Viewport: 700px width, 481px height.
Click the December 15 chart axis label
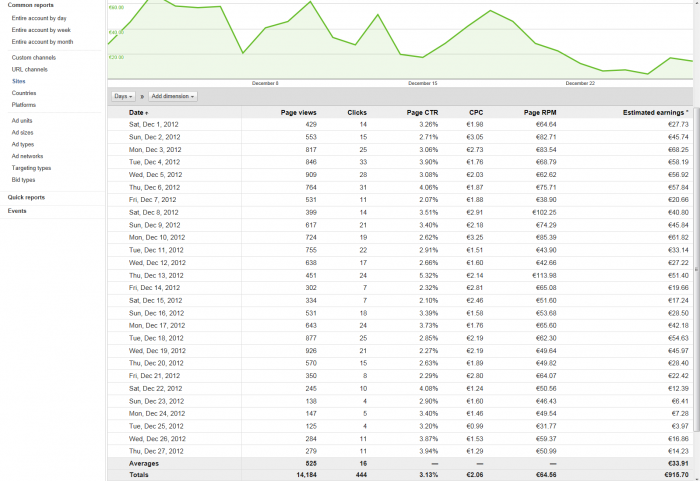point(422,83)
